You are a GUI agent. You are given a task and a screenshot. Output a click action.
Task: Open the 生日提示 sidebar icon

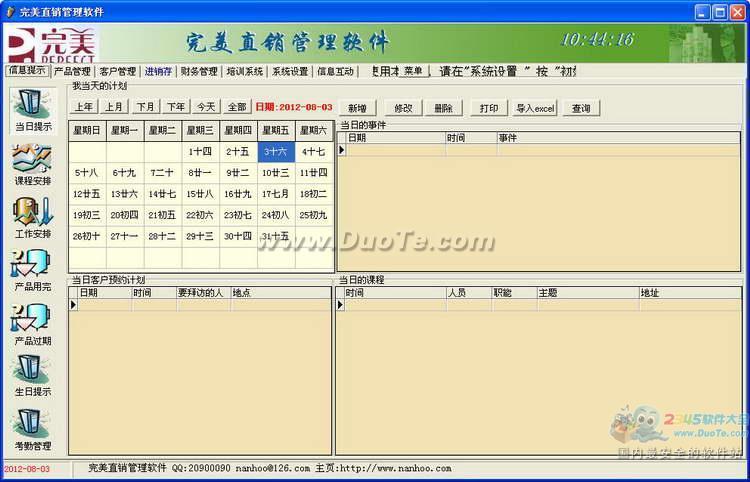point(33,376)
